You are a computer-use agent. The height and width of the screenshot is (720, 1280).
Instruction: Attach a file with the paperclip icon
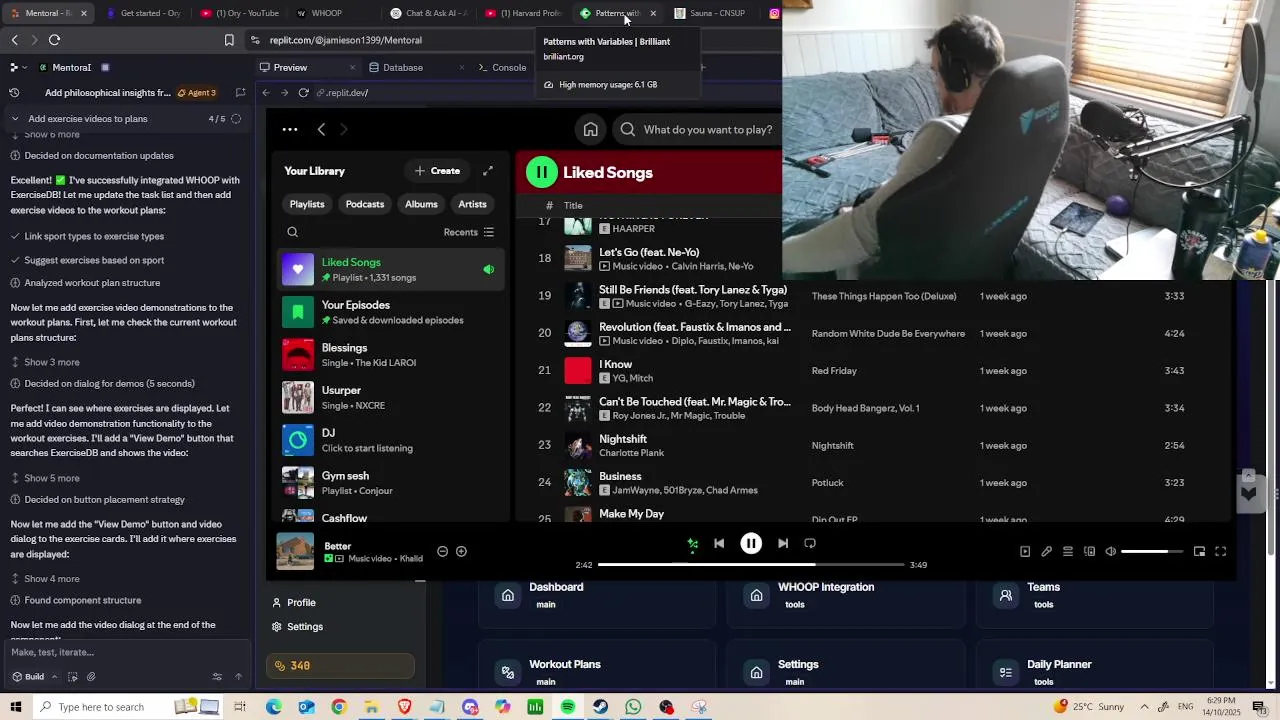click(x=91, y=677)
